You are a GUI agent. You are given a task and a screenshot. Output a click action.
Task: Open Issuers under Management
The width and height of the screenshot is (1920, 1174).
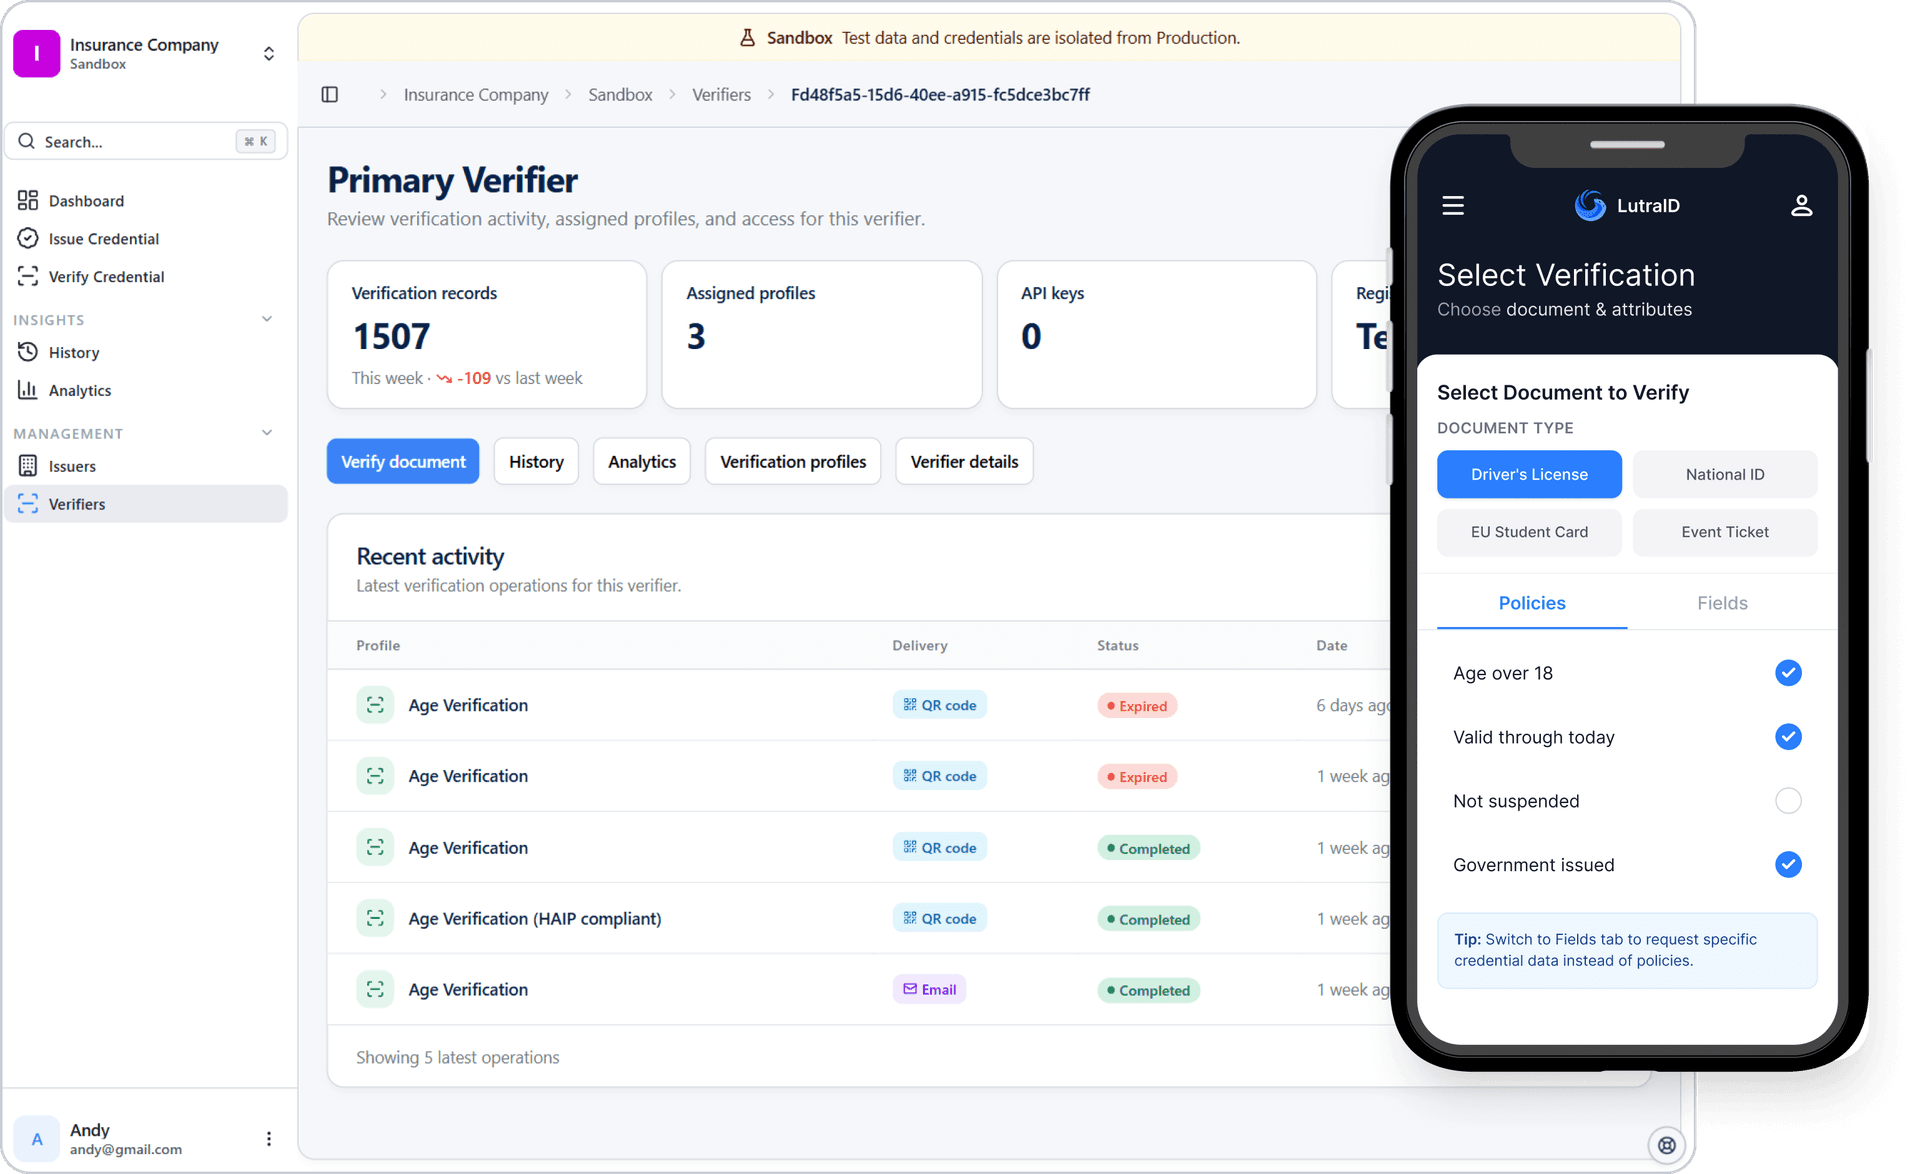146,467
